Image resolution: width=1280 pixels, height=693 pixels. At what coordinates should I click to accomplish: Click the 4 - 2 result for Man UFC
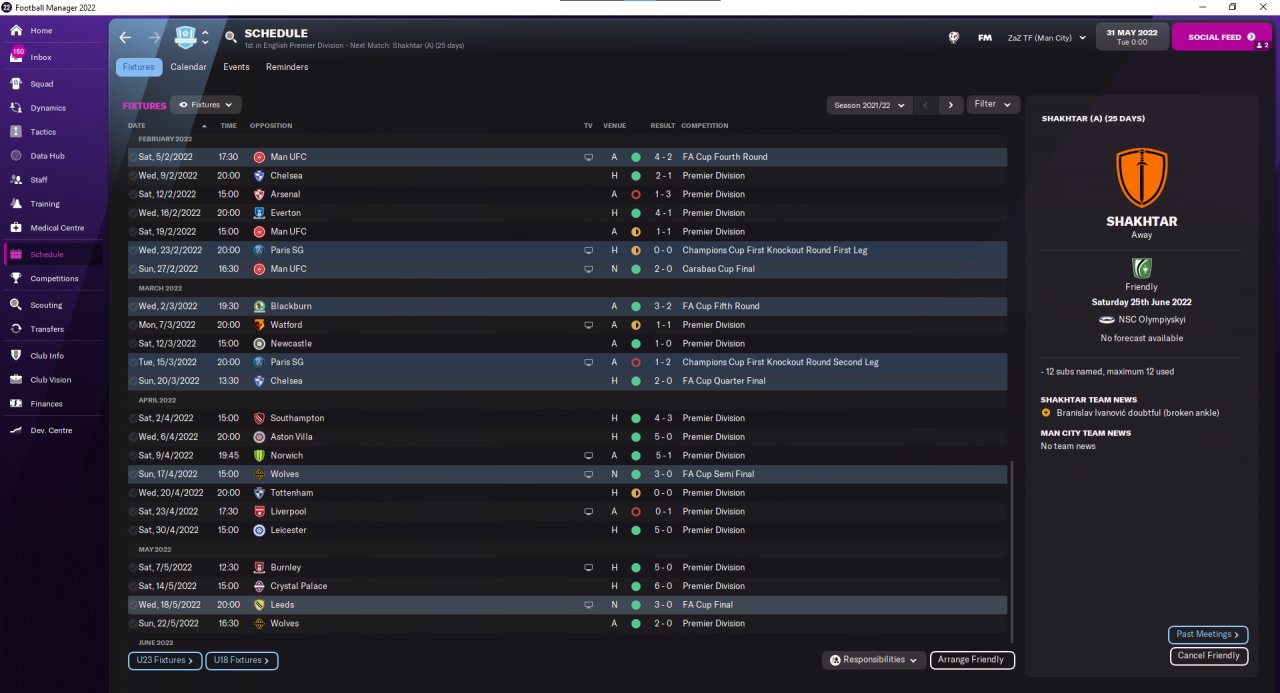[x=663, y=157]
